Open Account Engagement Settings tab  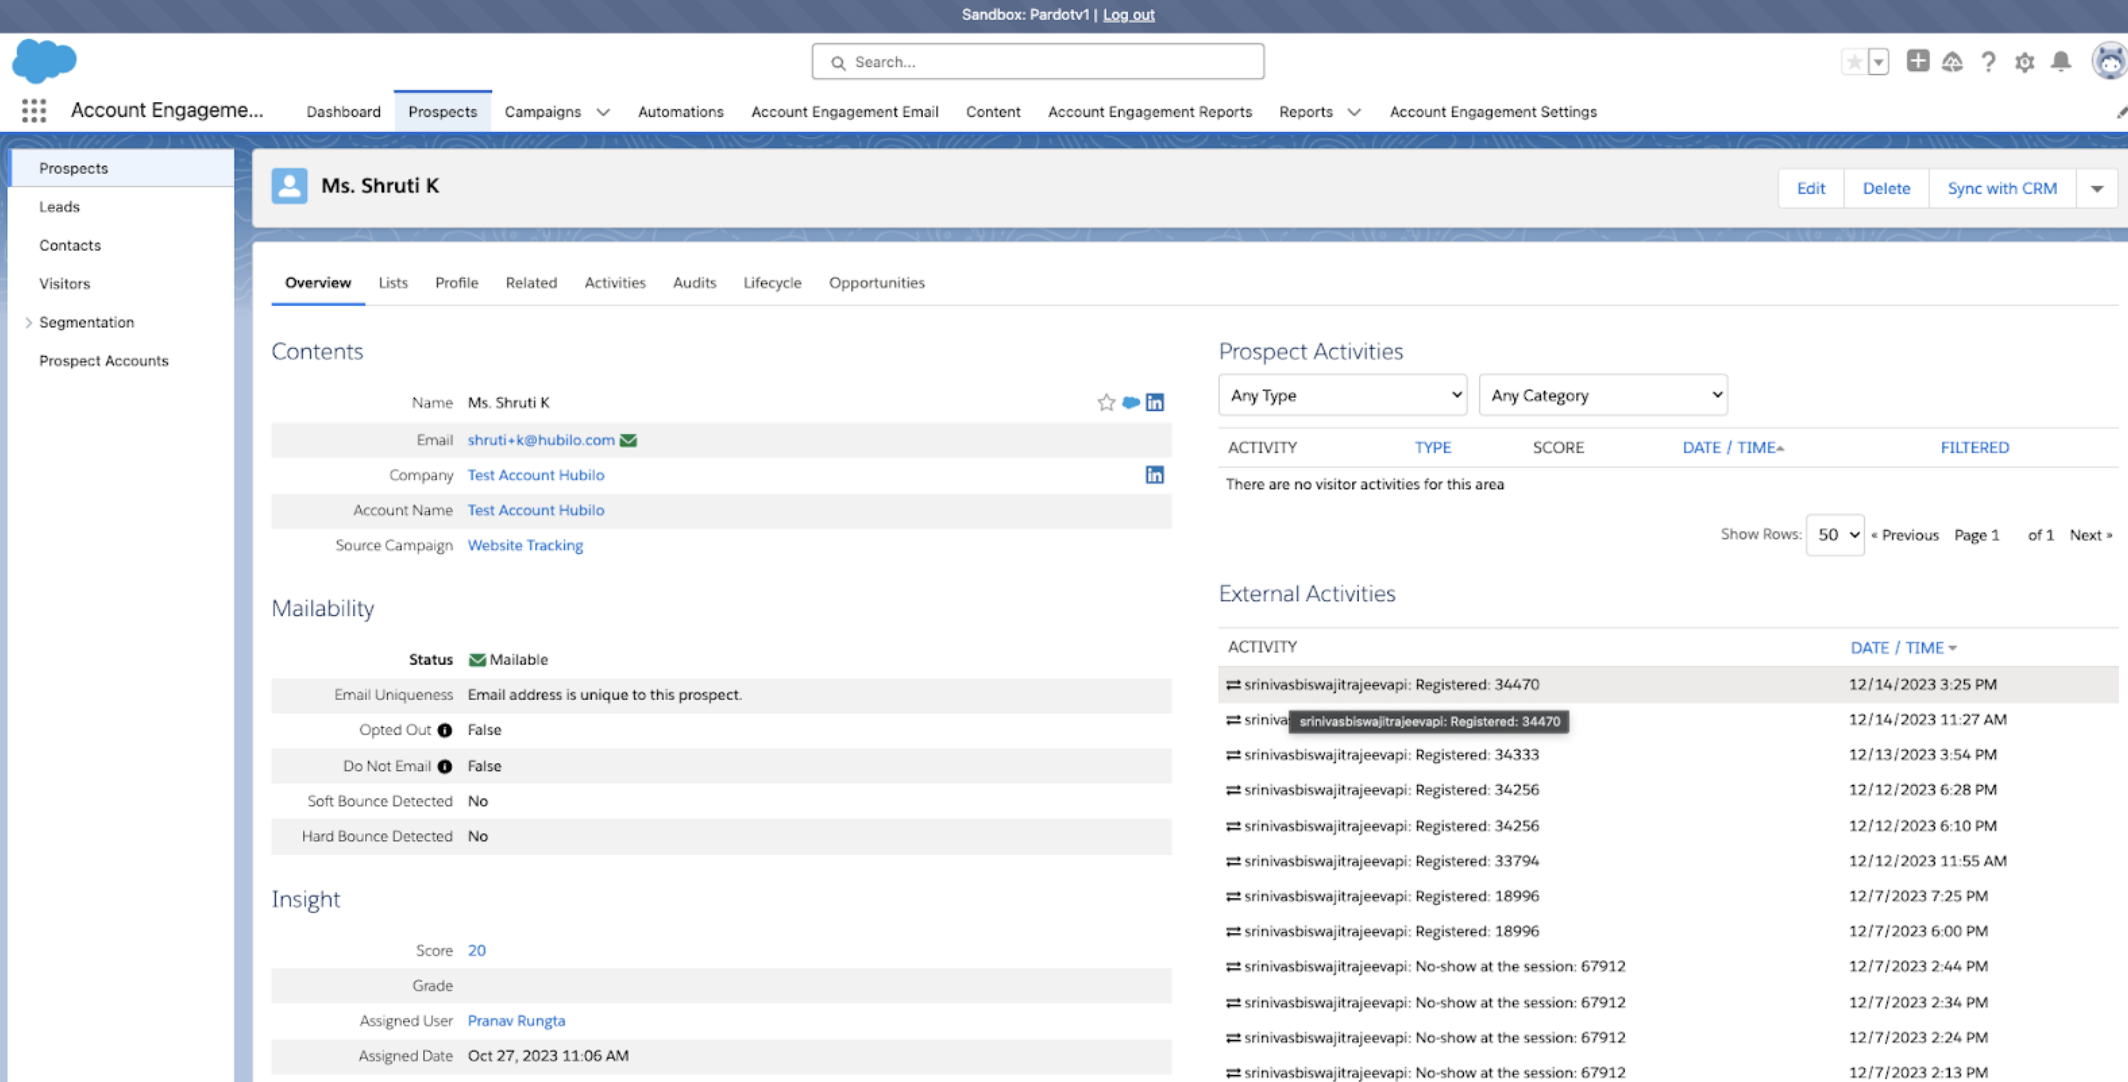tap(1493, 112)
